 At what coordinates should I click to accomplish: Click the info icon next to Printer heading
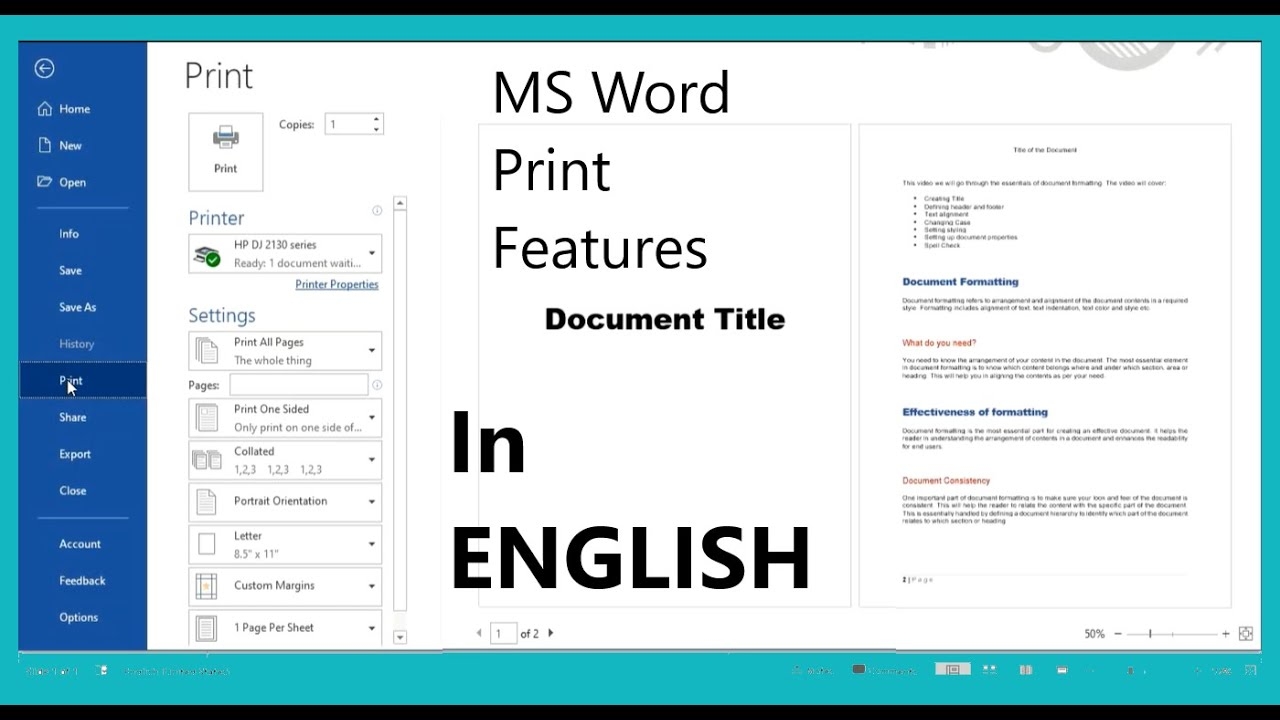point(377,211)
